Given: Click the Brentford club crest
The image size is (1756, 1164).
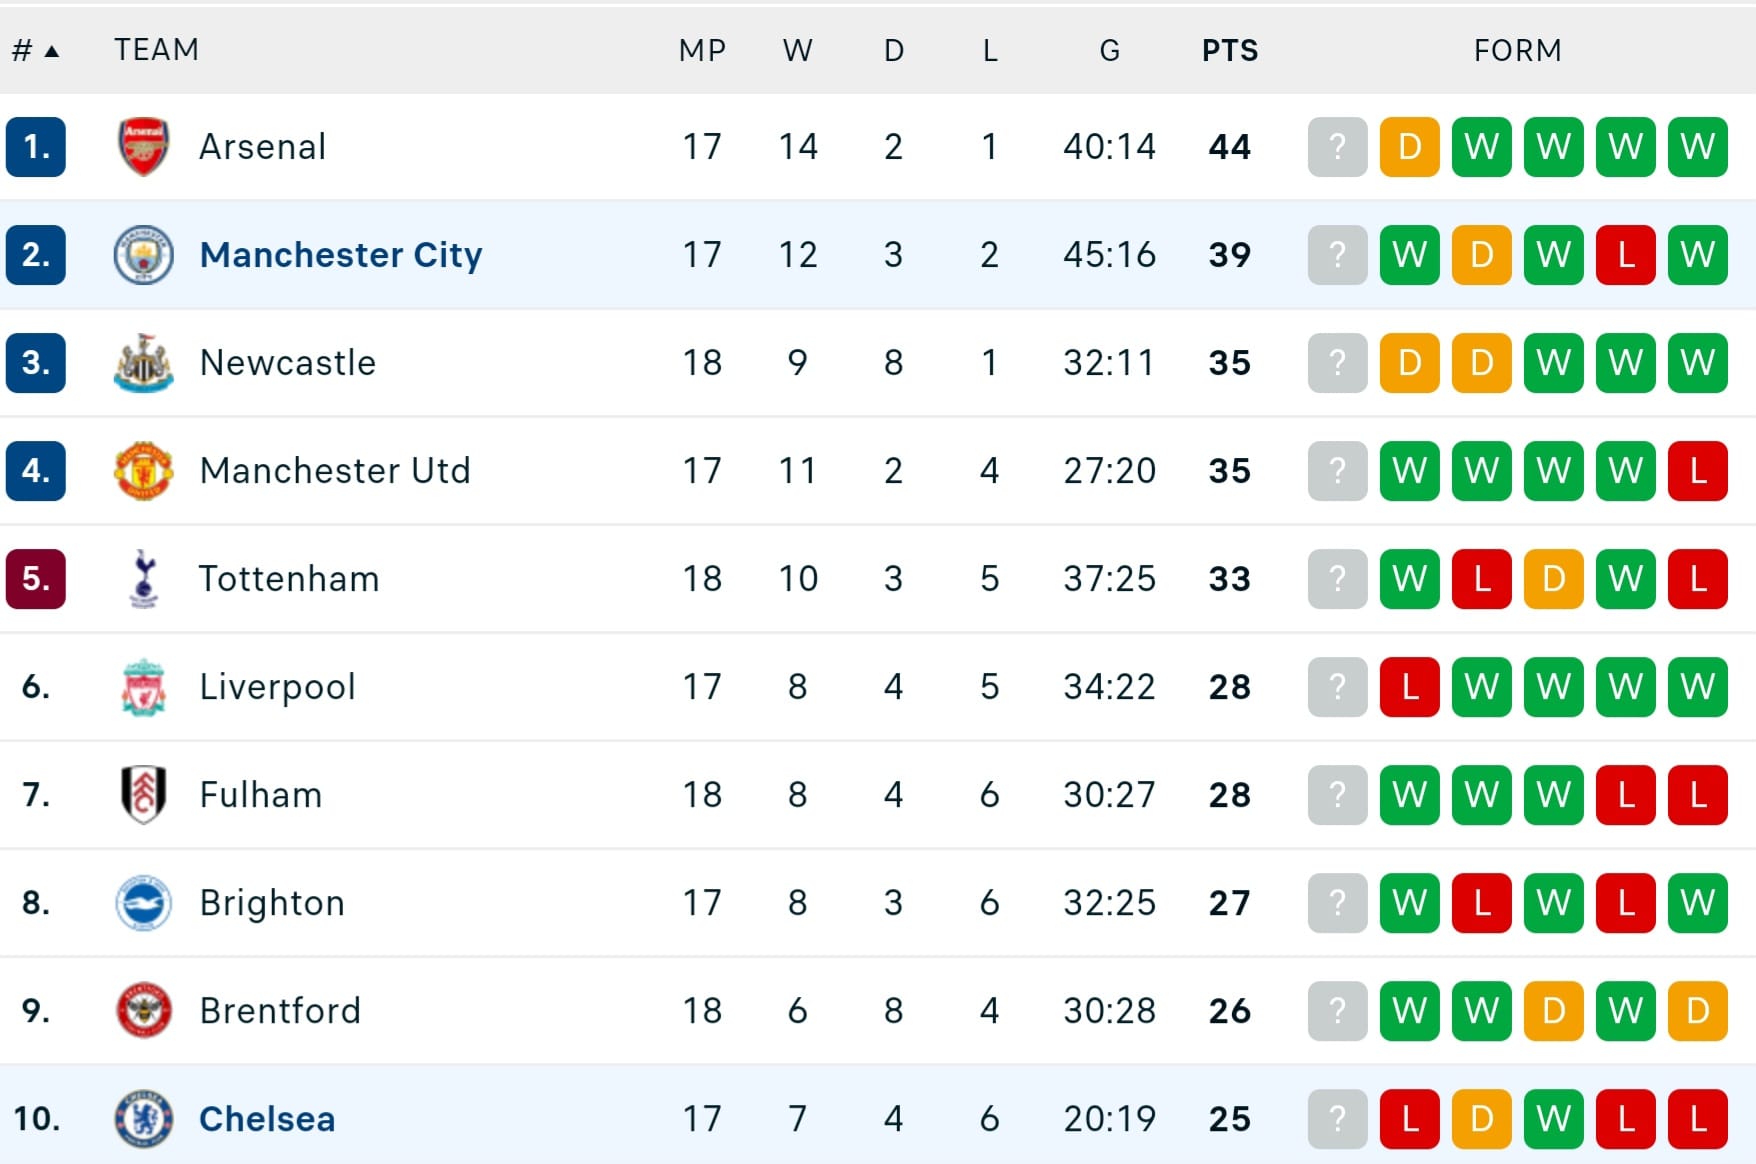Looking at the screenshot, I should 144,1011.
